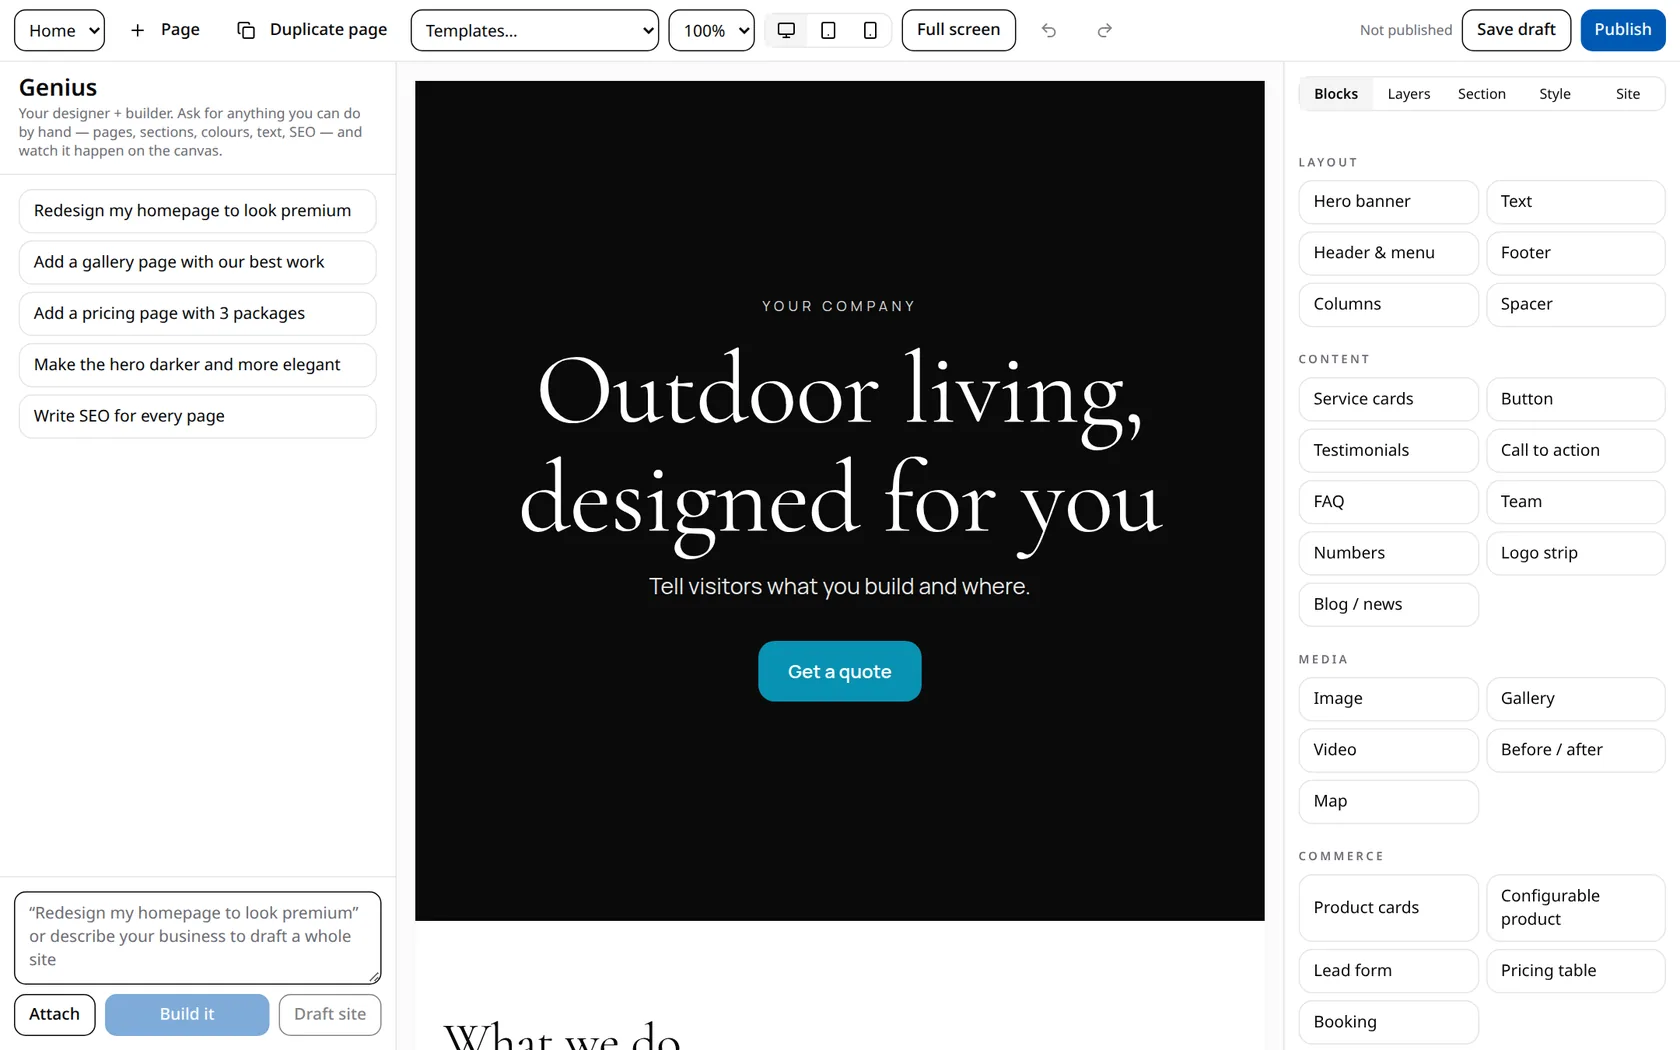This screenshot has height=1050, width=1680.
Task: Add a Logo strip block
Action: coord(1575,553)
